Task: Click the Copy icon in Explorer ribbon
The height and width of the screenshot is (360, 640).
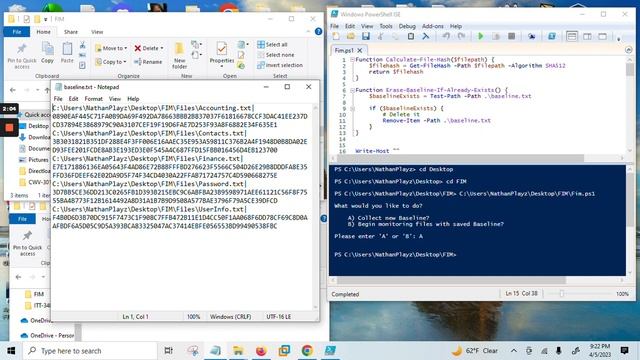Action: point(47,52)
